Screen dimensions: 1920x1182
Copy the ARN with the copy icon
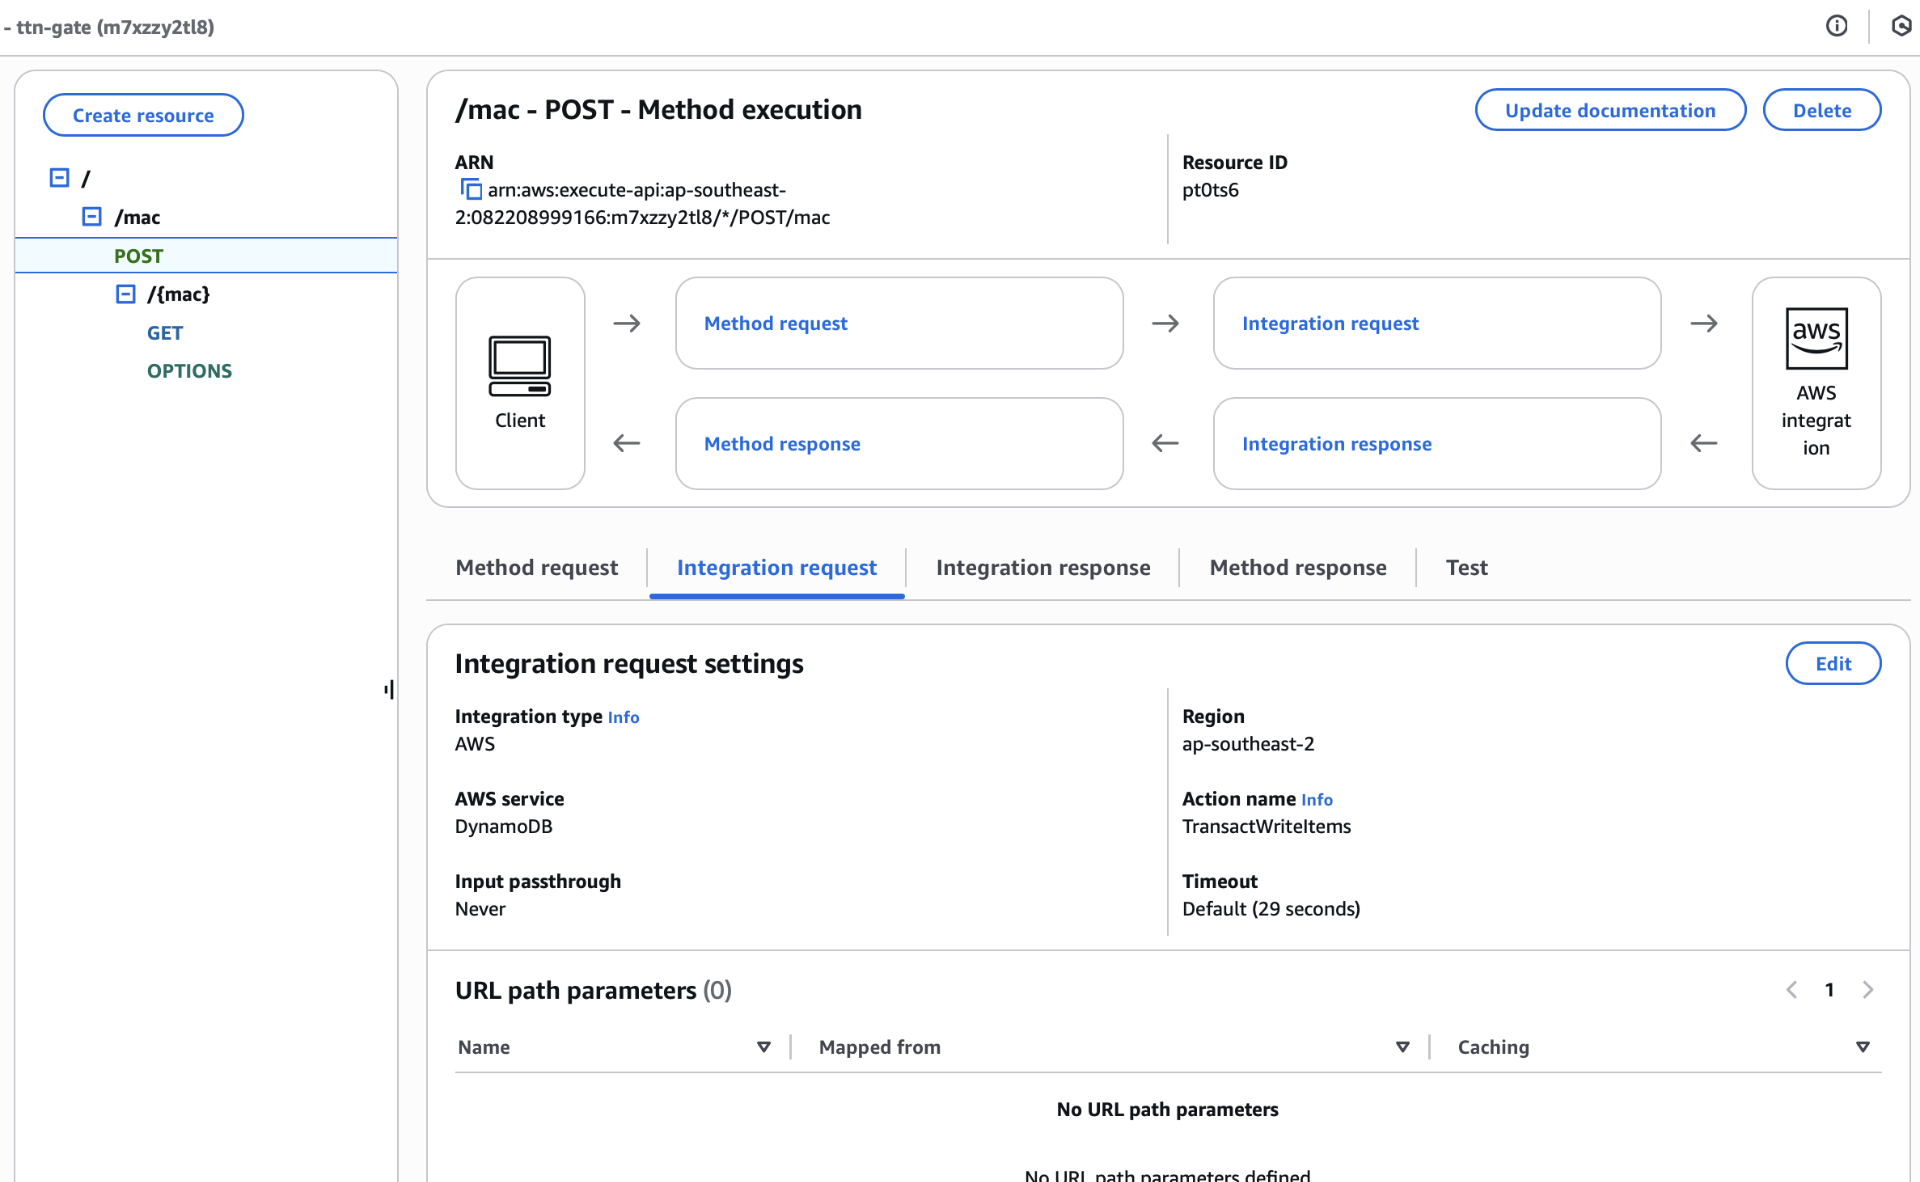pyautogui.click(x=470, y=189)
